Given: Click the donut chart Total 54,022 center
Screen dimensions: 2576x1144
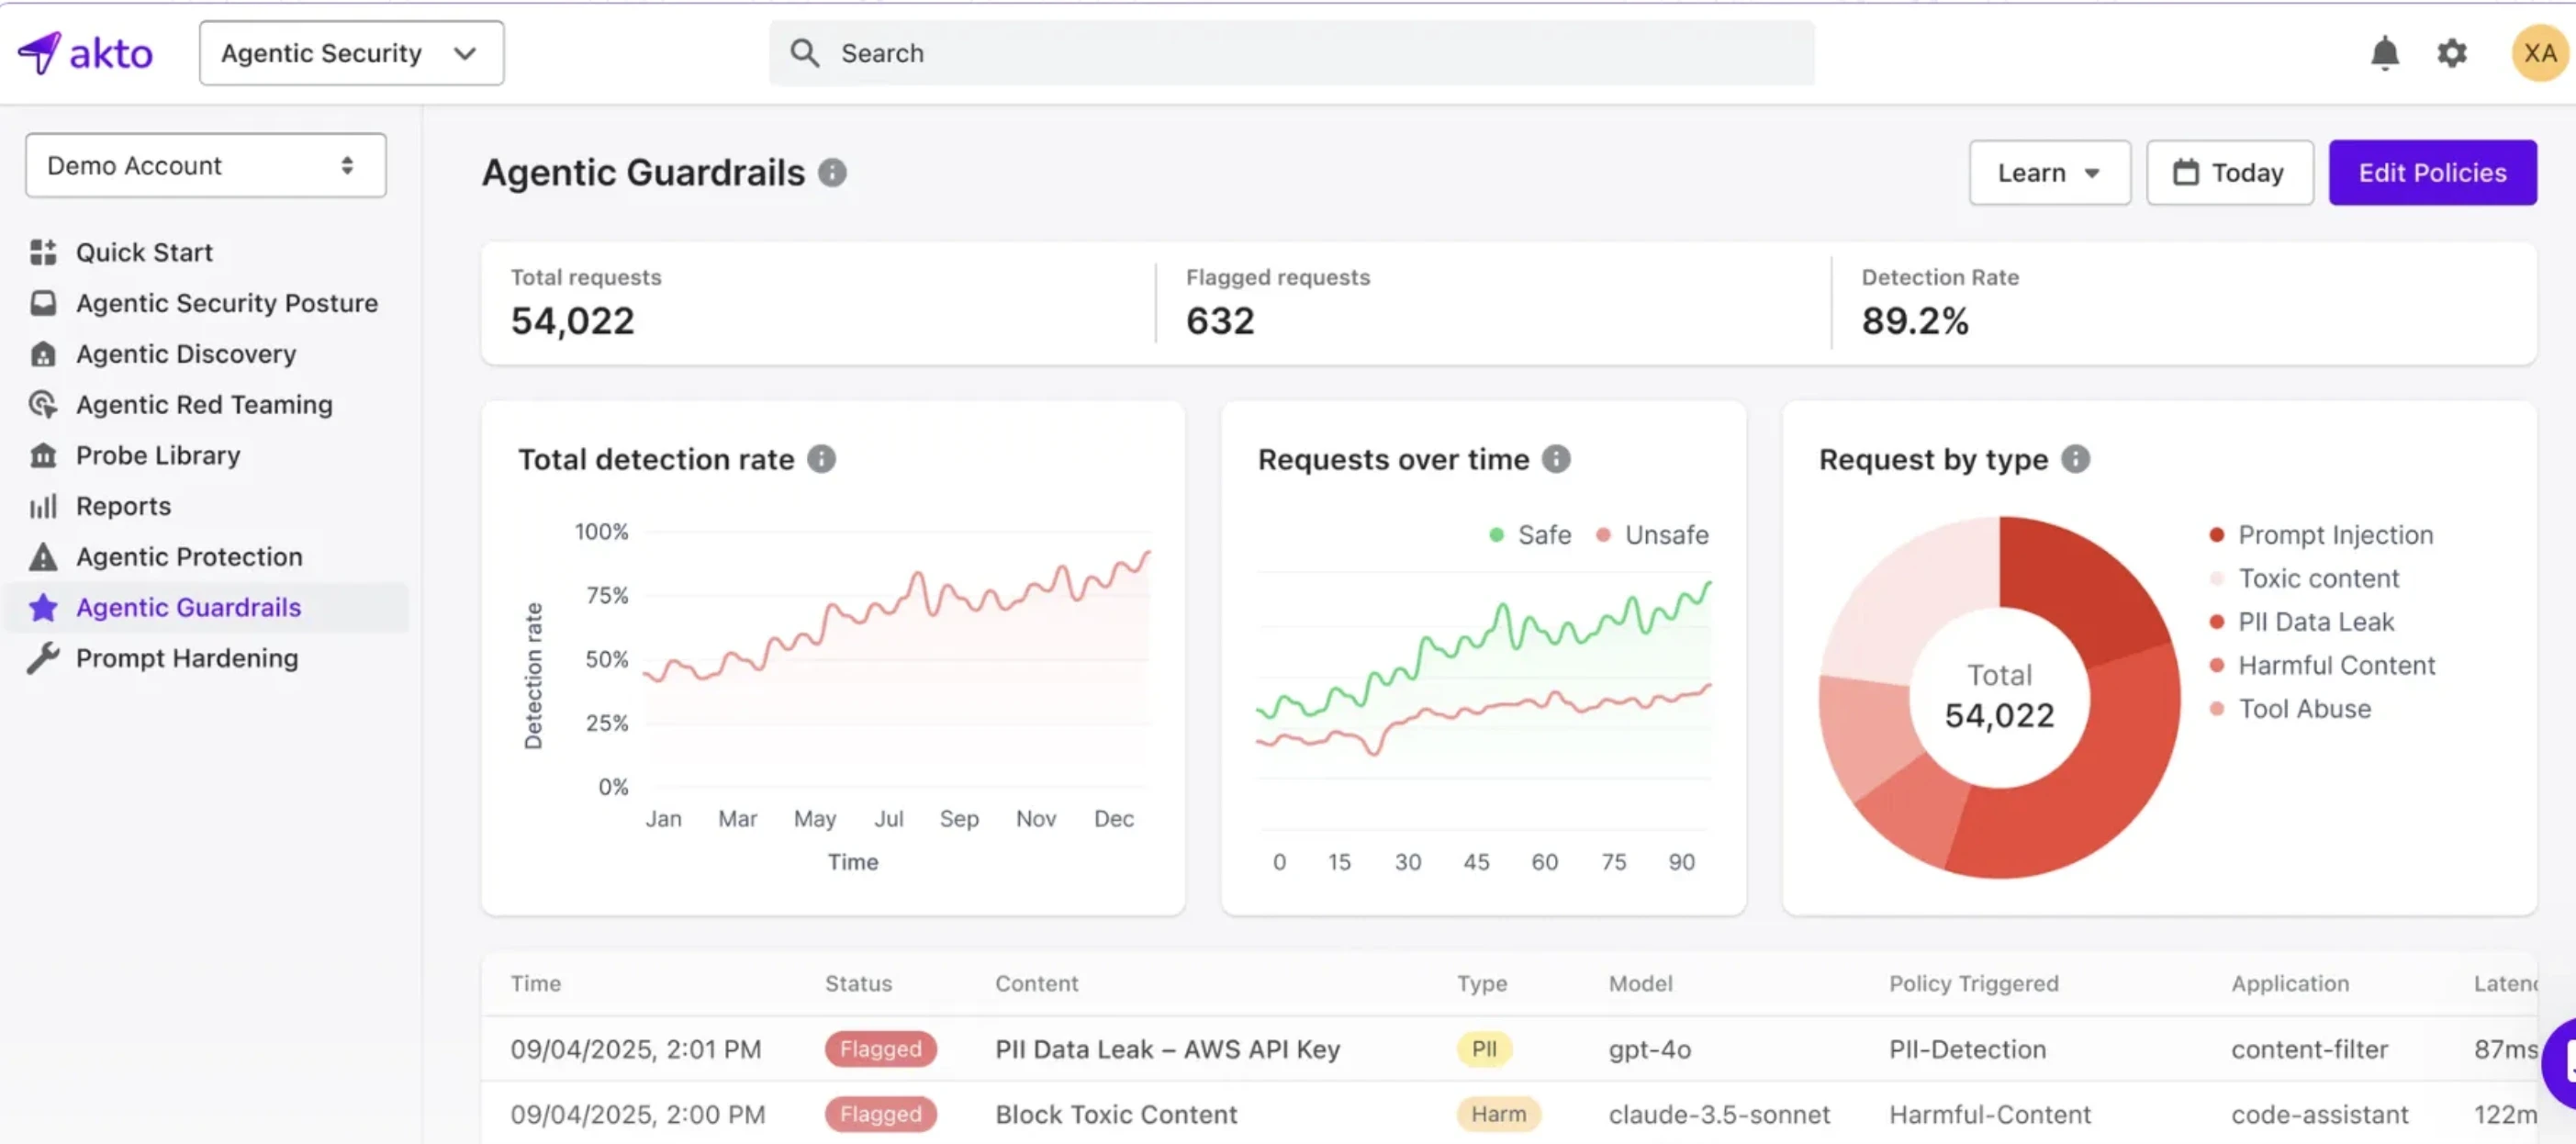Looking at the screenshot, I should click(1999, 697).
